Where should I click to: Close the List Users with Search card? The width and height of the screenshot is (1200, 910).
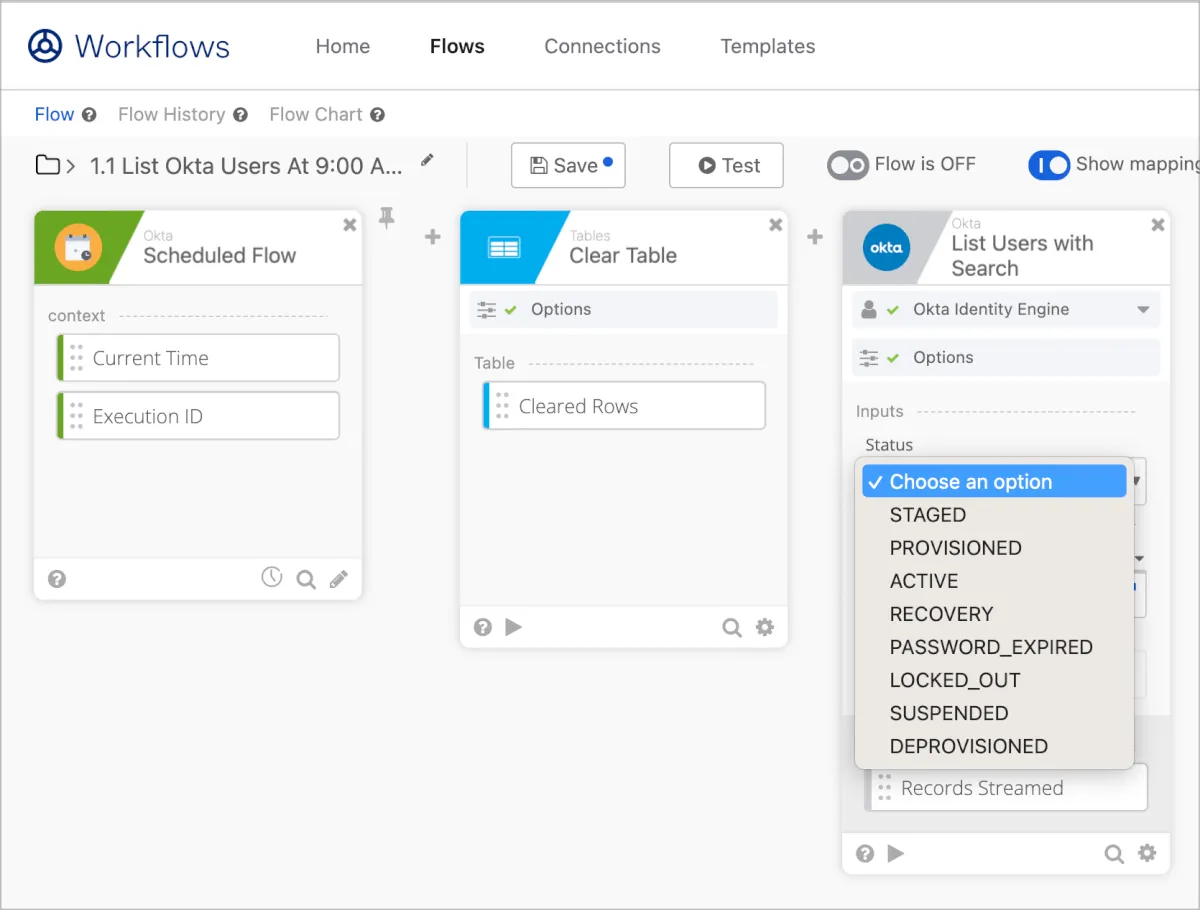pyautogui.click(x=1158, y=225)
